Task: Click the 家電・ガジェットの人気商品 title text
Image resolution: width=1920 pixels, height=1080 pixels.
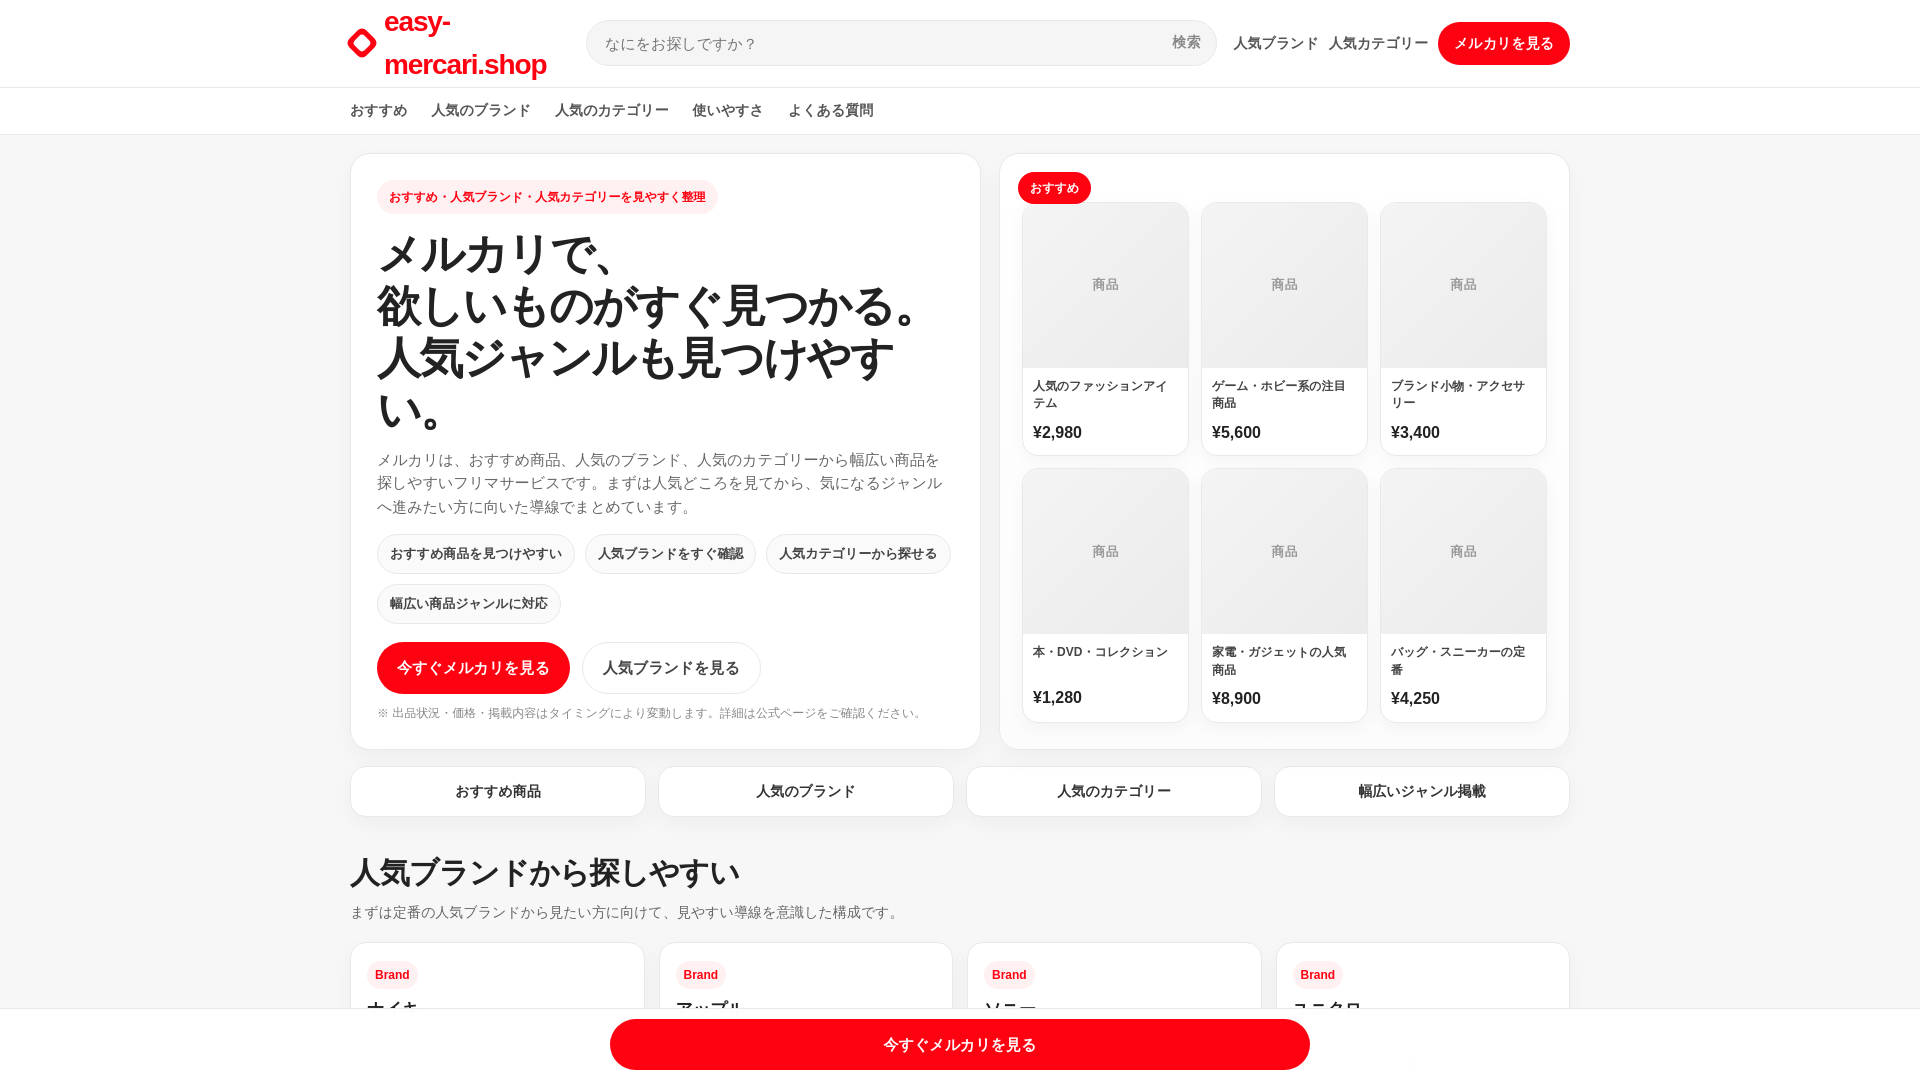Action: click(1279, 661)
